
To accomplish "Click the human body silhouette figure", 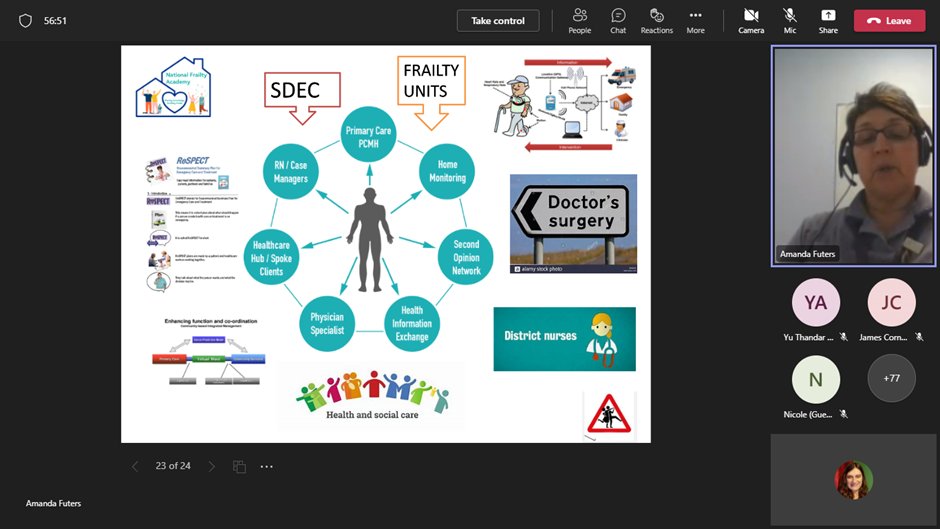I will click(x=370, y=240).
